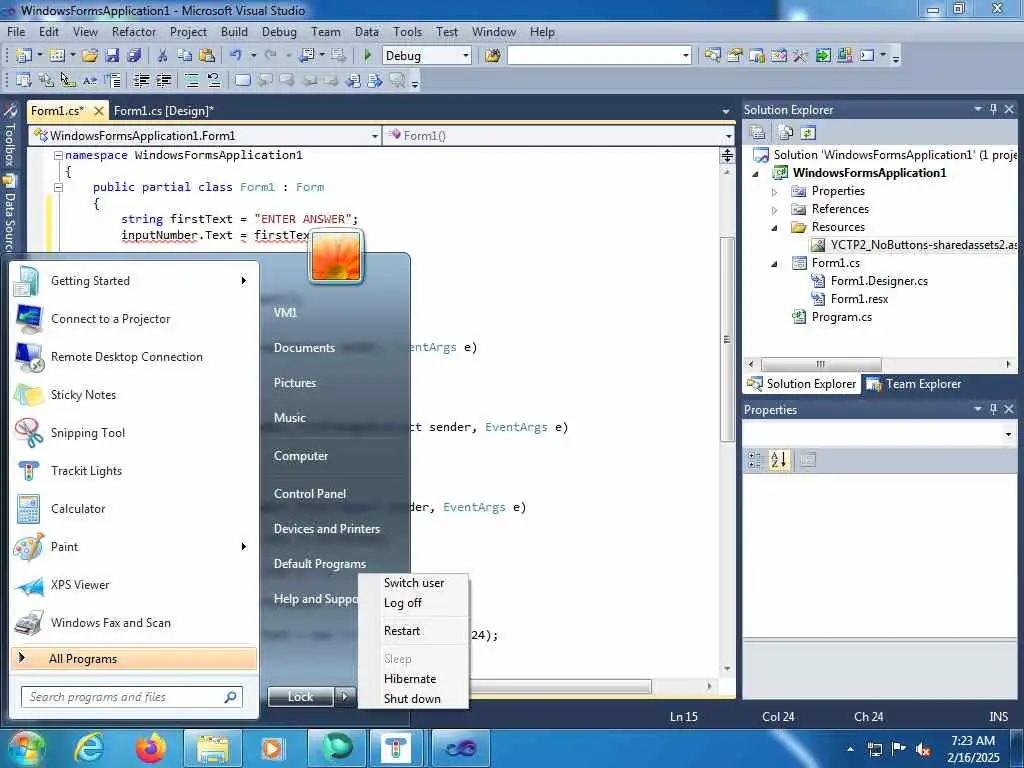Click the Open File folder icon
Image resolution: width=1024 pixels, height=768 pixels.
[89, 56]
